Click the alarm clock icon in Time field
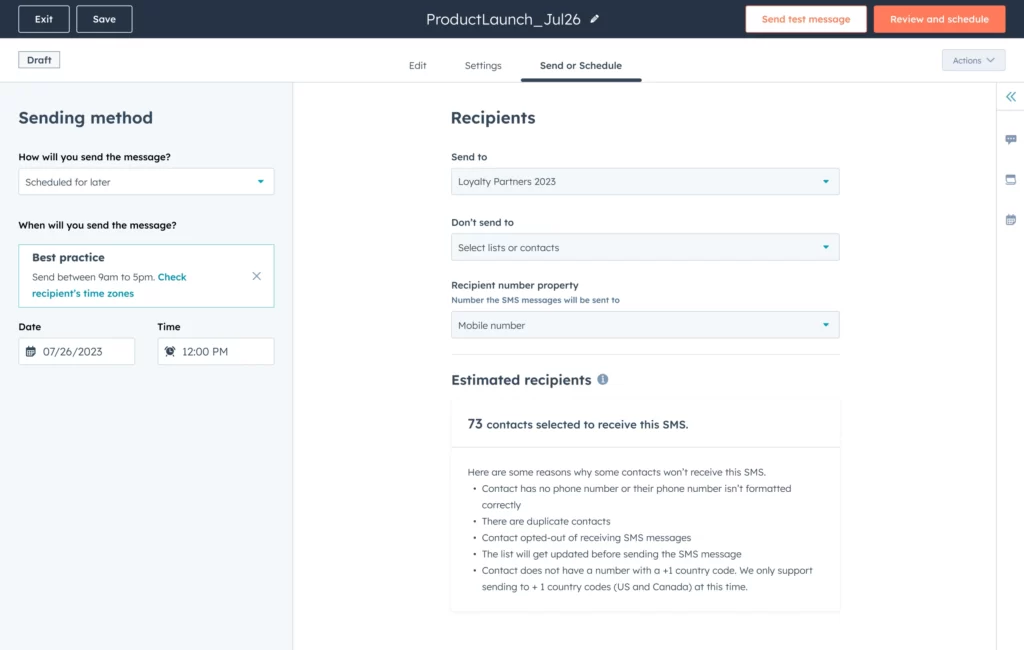Screen dimensions: 1024x650 tap(170, 352)
